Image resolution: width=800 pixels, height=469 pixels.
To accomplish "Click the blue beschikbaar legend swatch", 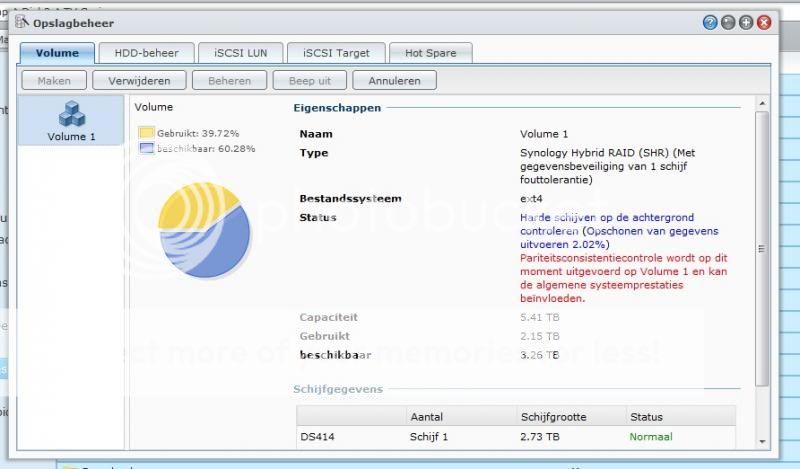I will click(x=146, y=148).
